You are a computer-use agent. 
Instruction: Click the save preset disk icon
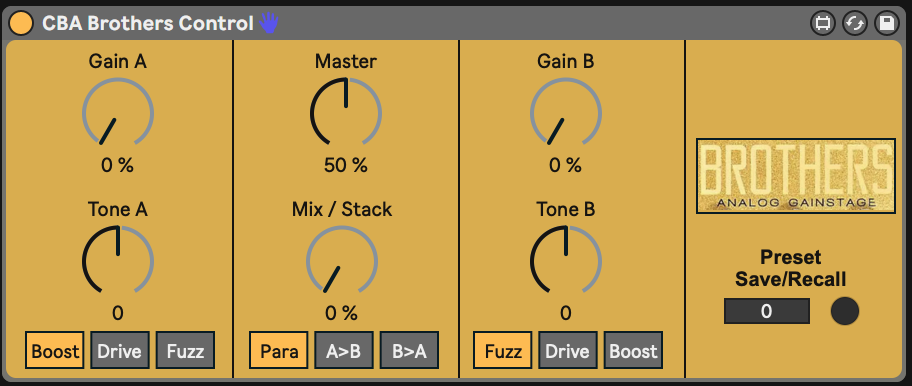coord(887,24)
